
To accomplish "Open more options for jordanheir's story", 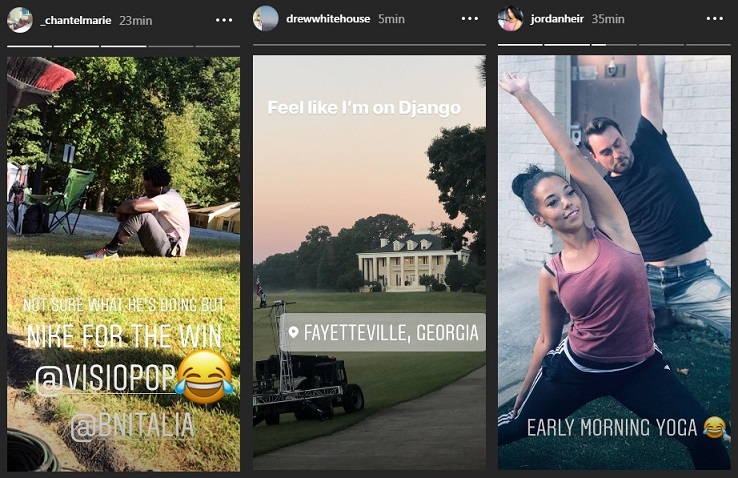I will click(715, 19).
